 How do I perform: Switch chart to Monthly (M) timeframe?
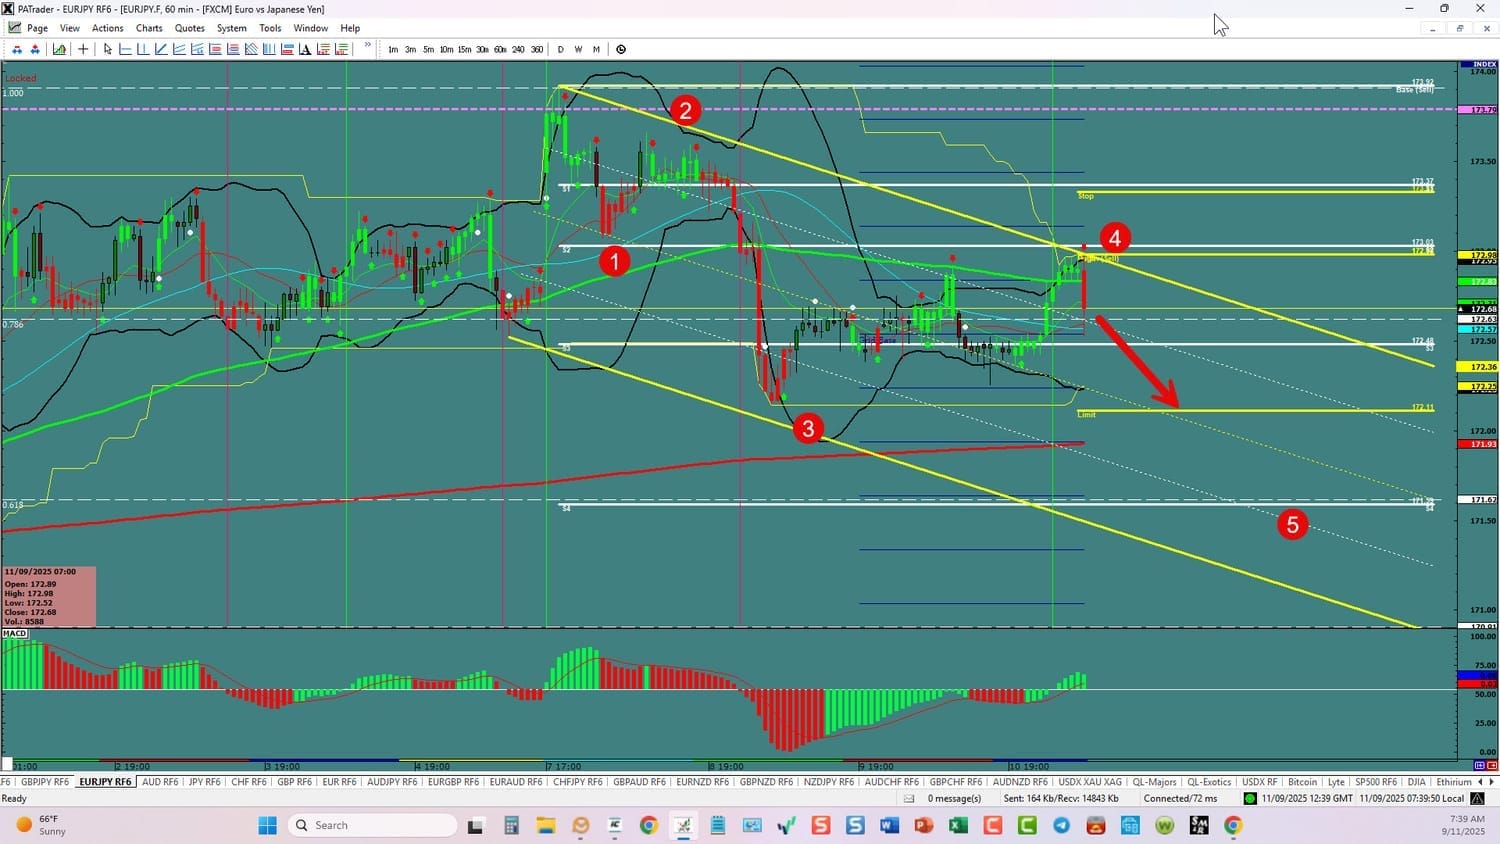(x=596, y=49)
